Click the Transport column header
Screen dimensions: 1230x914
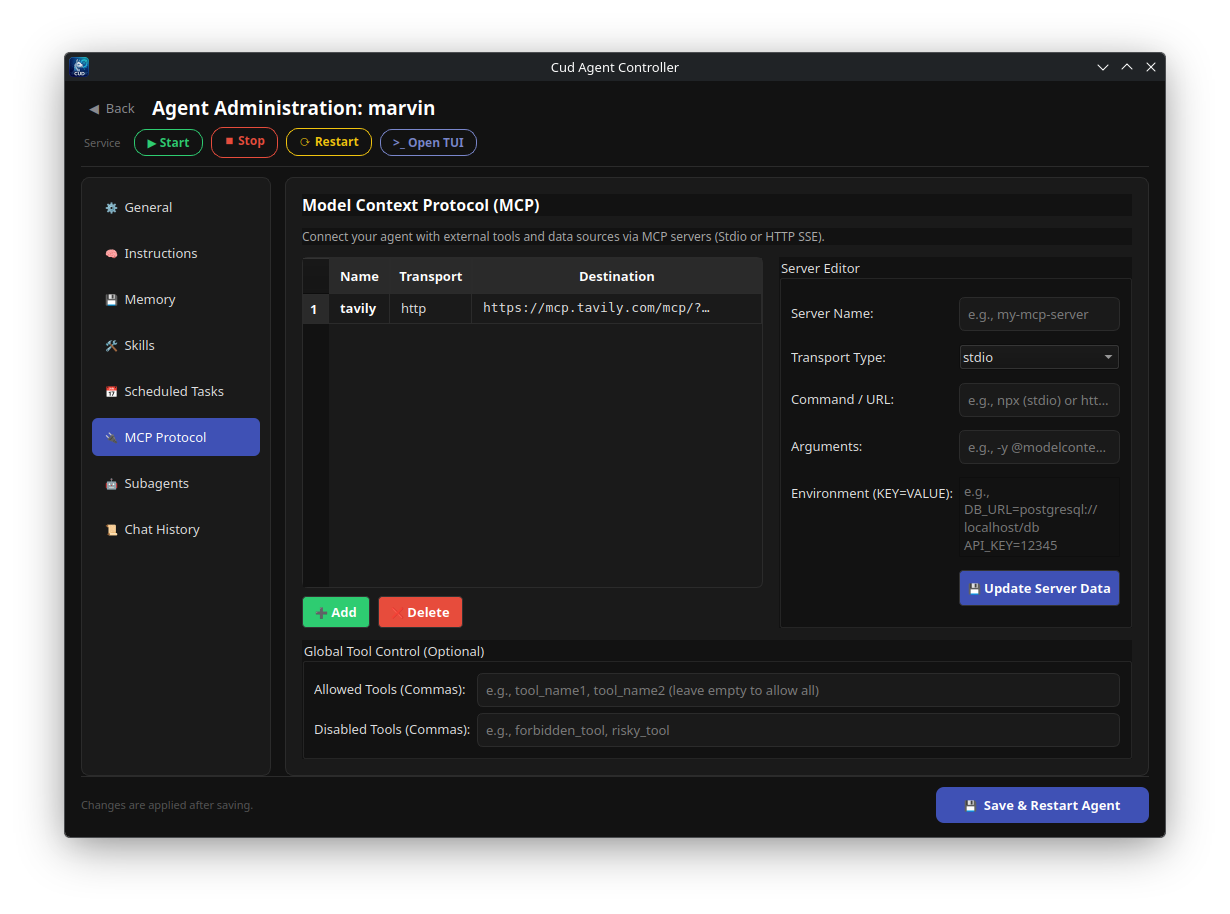(430, 276)
